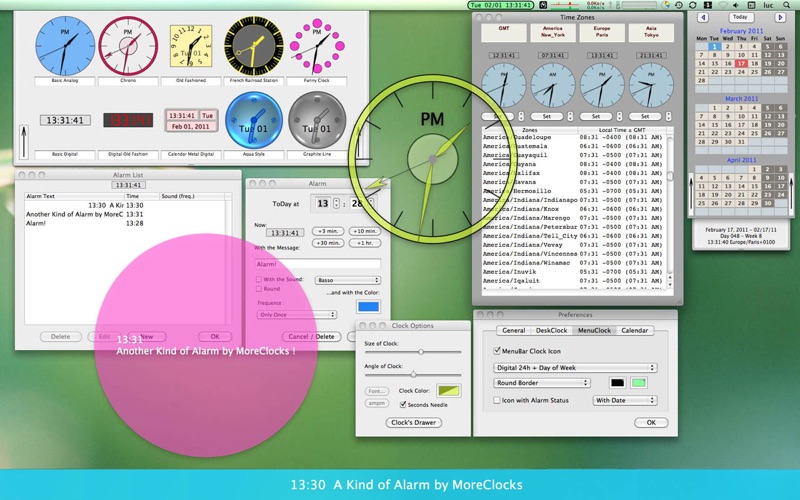Choose the Calendar Metal Digital clock
Viewport: 800px width, 500px height.
(x=191, y=120)
